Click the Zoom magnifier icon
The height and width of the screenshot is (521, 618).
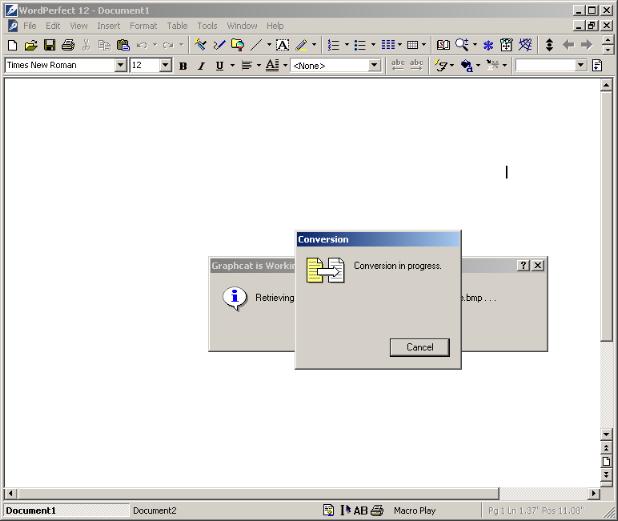coord(462,45)
